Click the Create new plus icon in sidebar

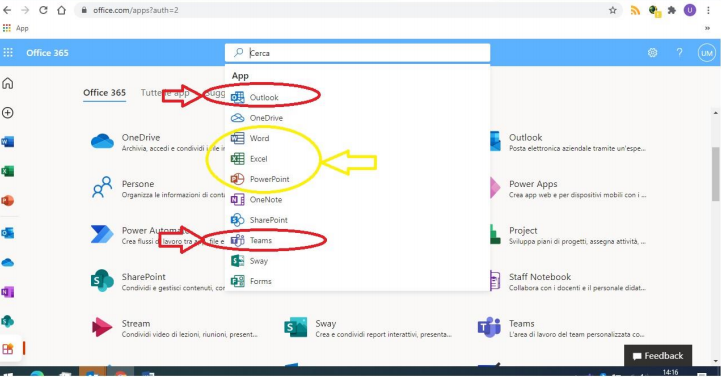click(8, 113)
